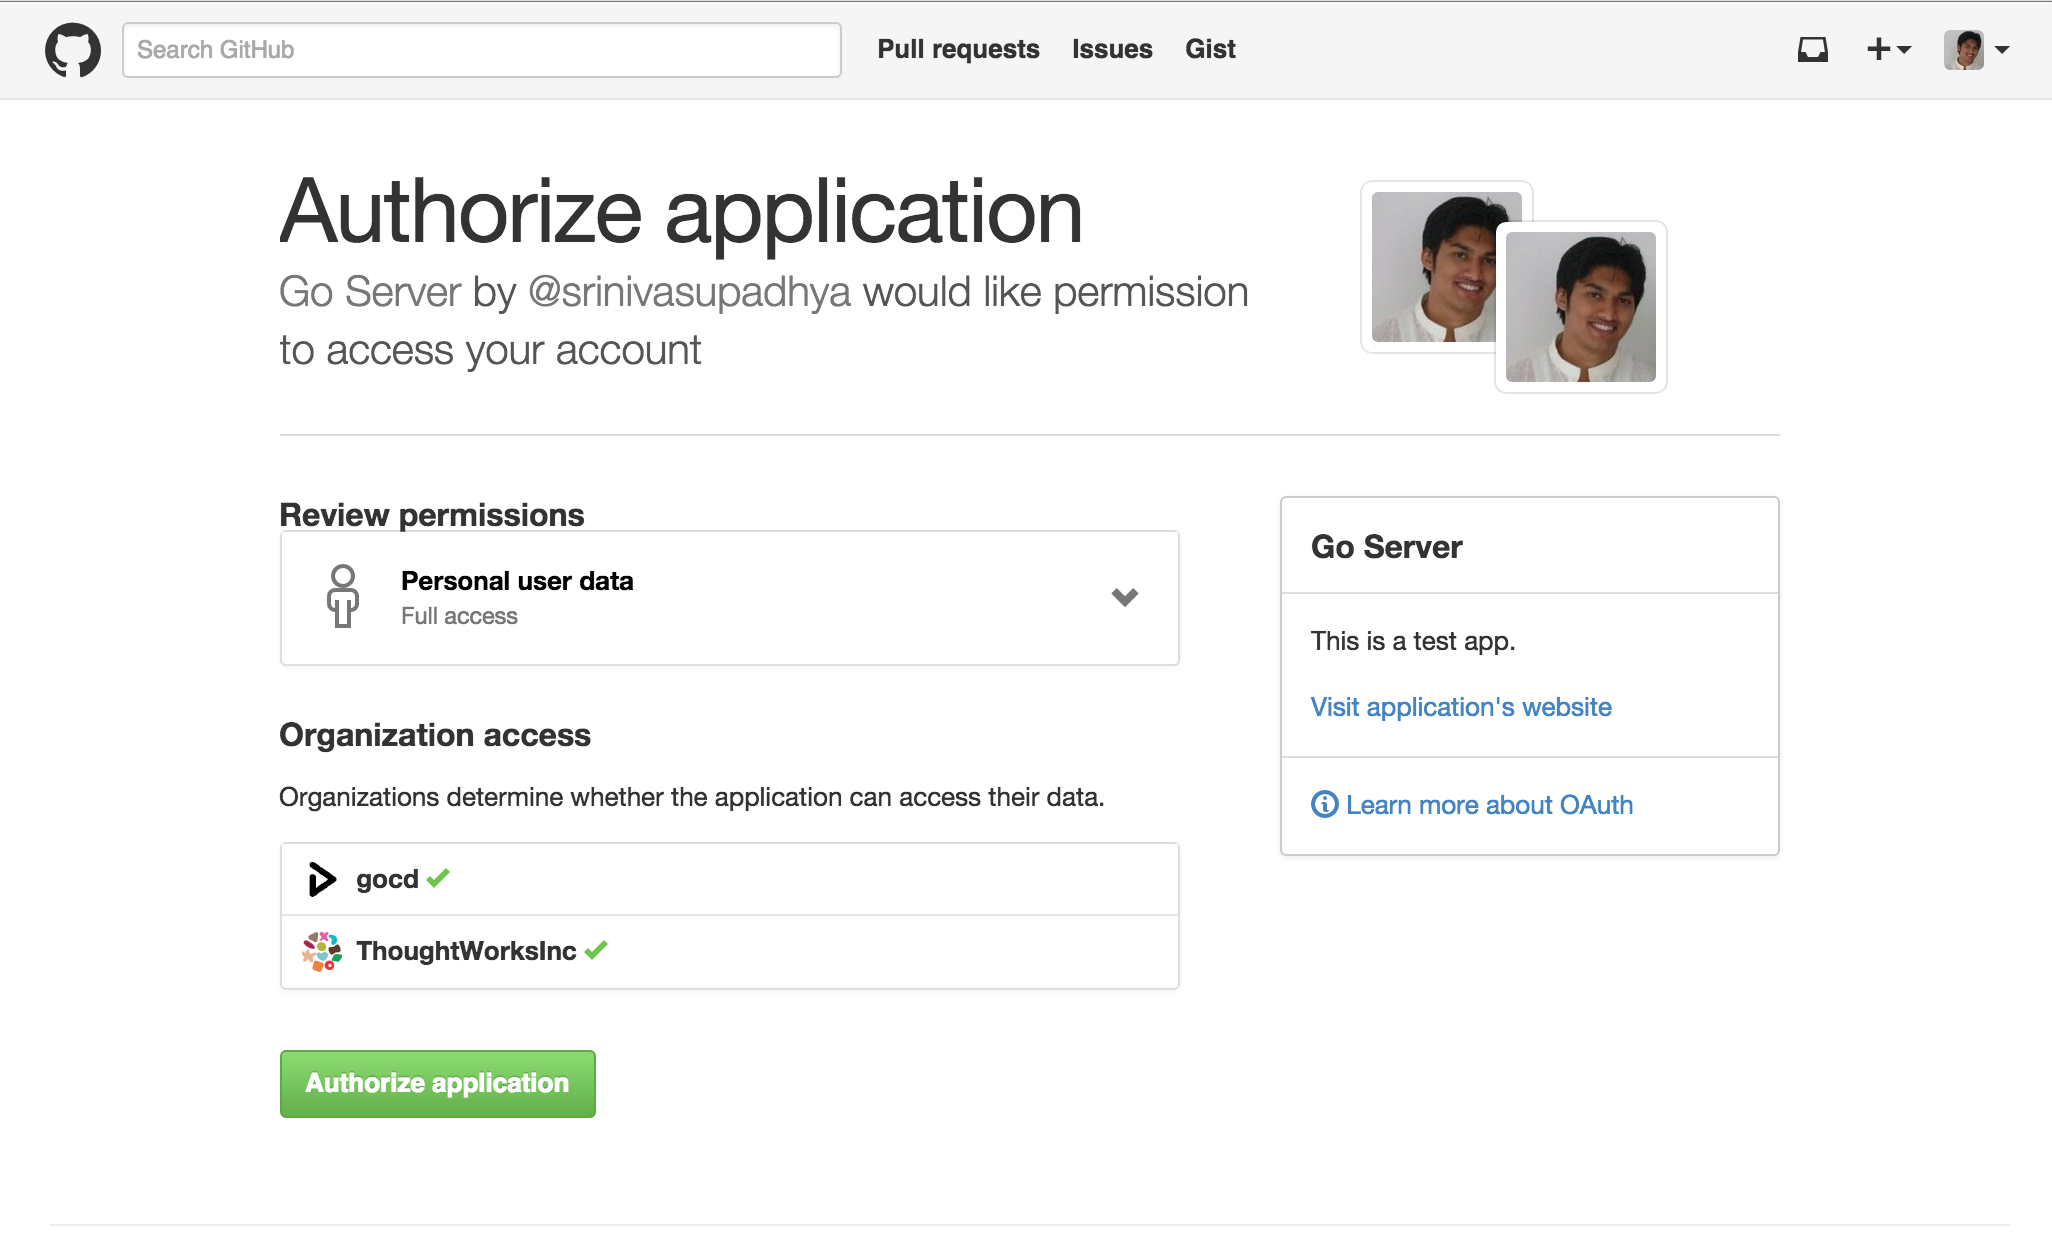Go to Issues in the top navigation
Image resolution: width=2052 pixels, height=1236 pixels.
coord(1112,49)
